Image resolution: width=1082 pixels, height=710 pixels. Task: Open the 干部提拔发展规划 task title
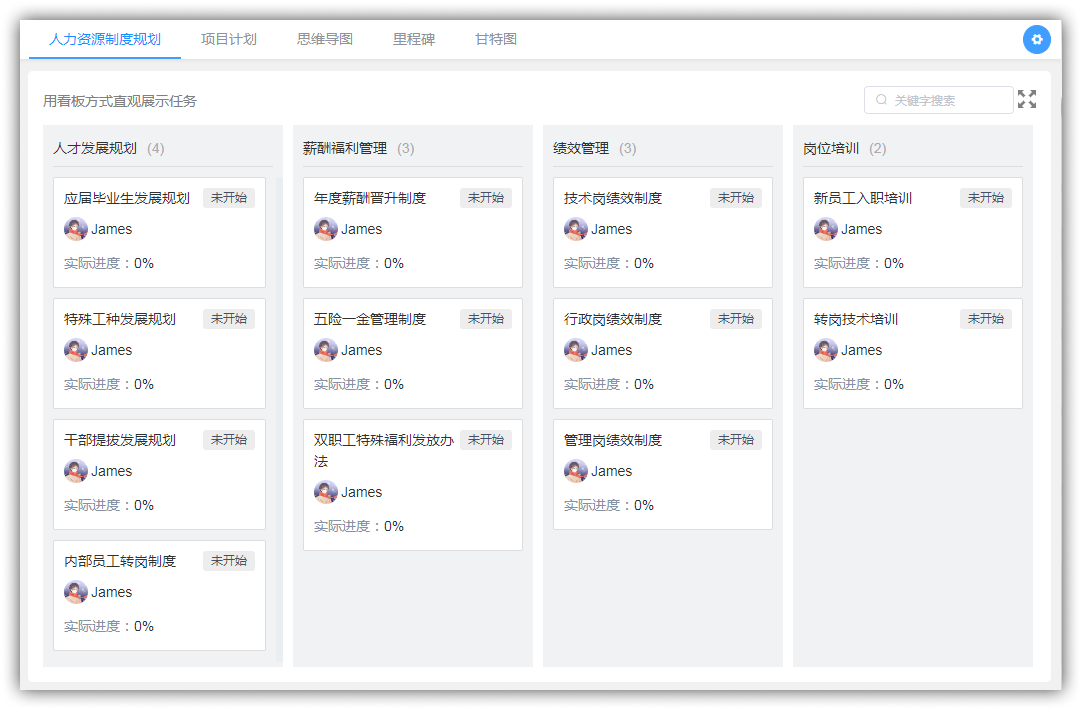tap(120, 440)
